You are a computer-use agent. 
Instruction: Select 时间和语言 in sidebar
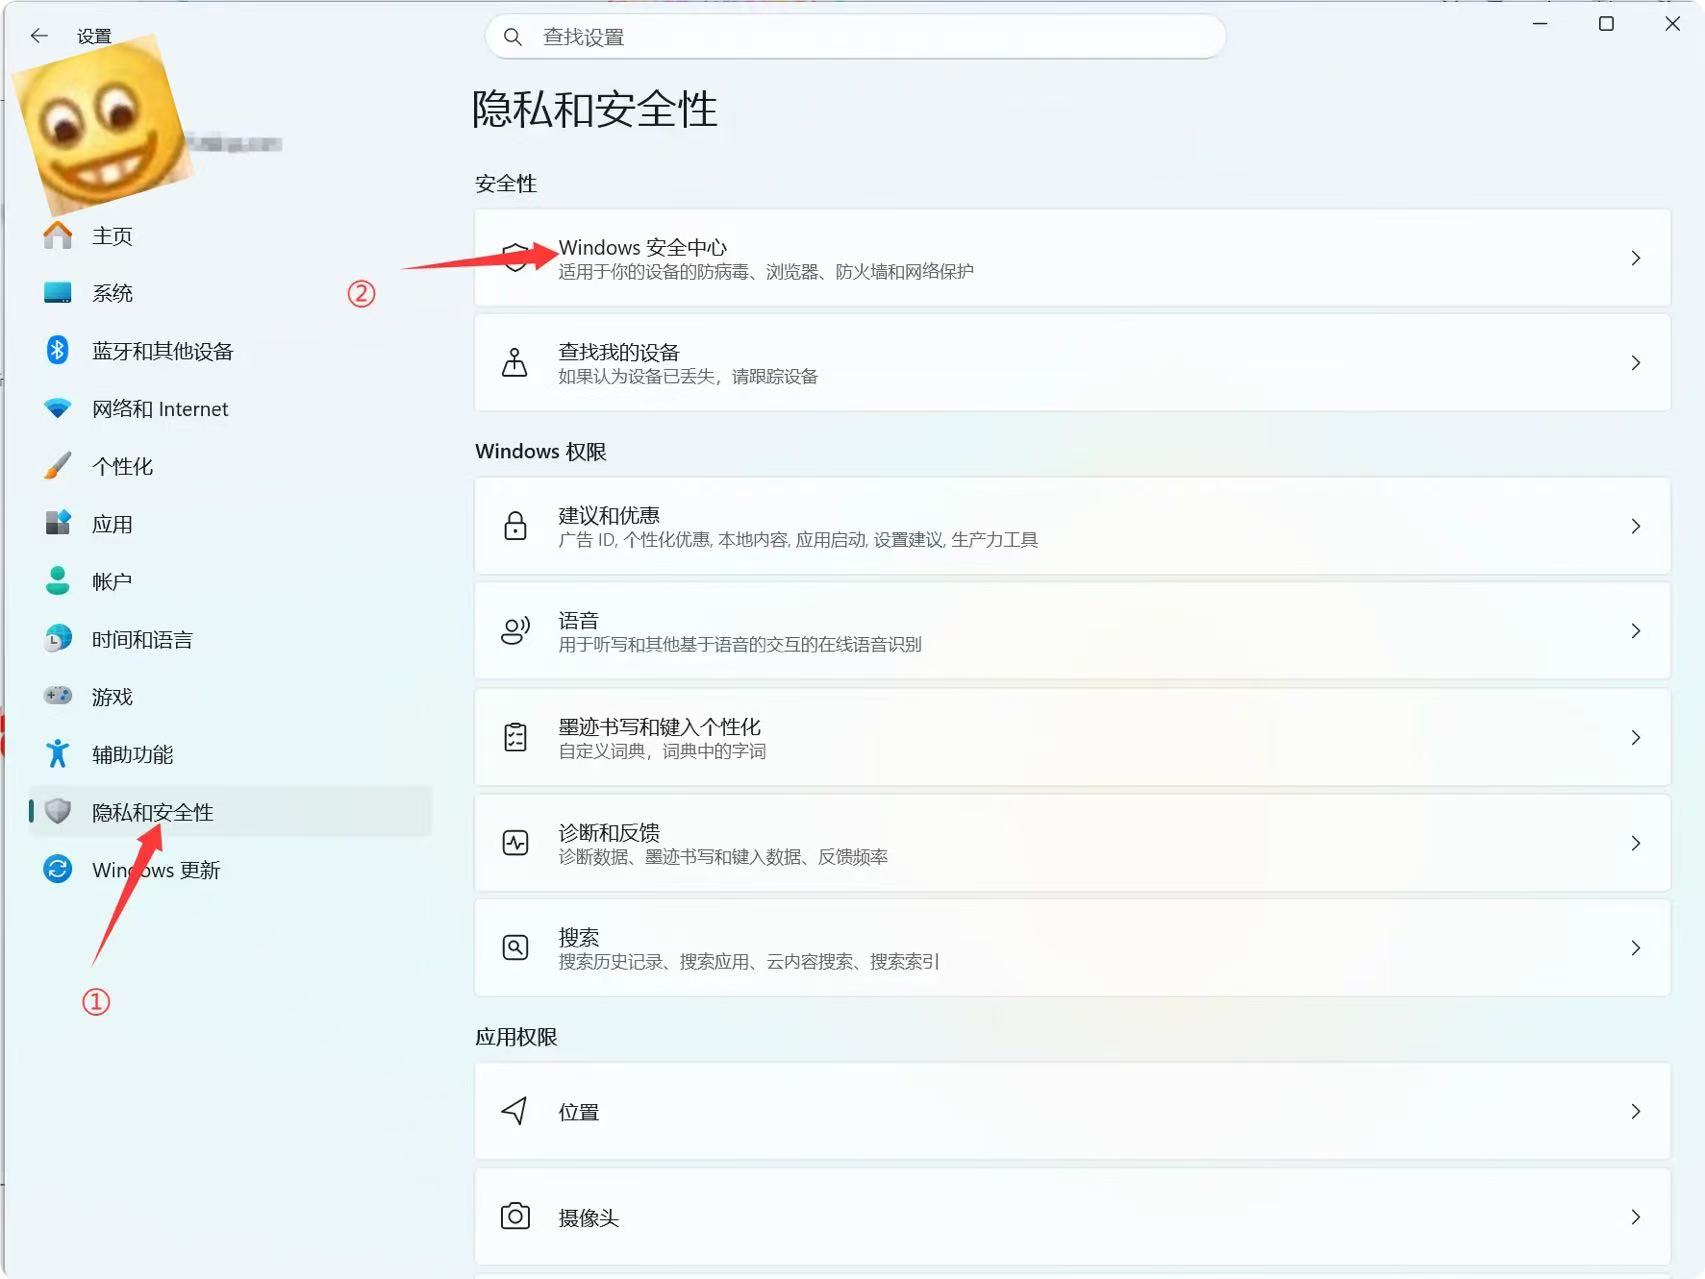(142, 639)
